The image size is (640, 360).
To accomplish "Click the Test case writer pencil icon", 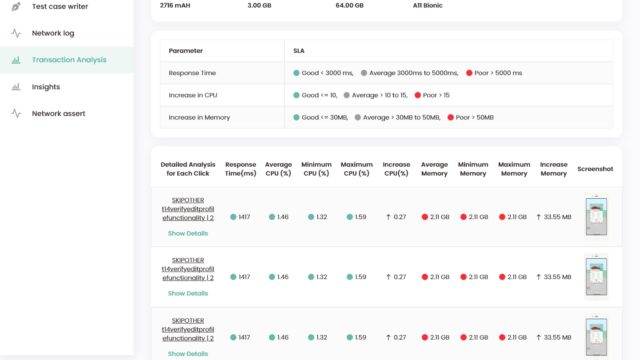I will (x=16, y=7).
